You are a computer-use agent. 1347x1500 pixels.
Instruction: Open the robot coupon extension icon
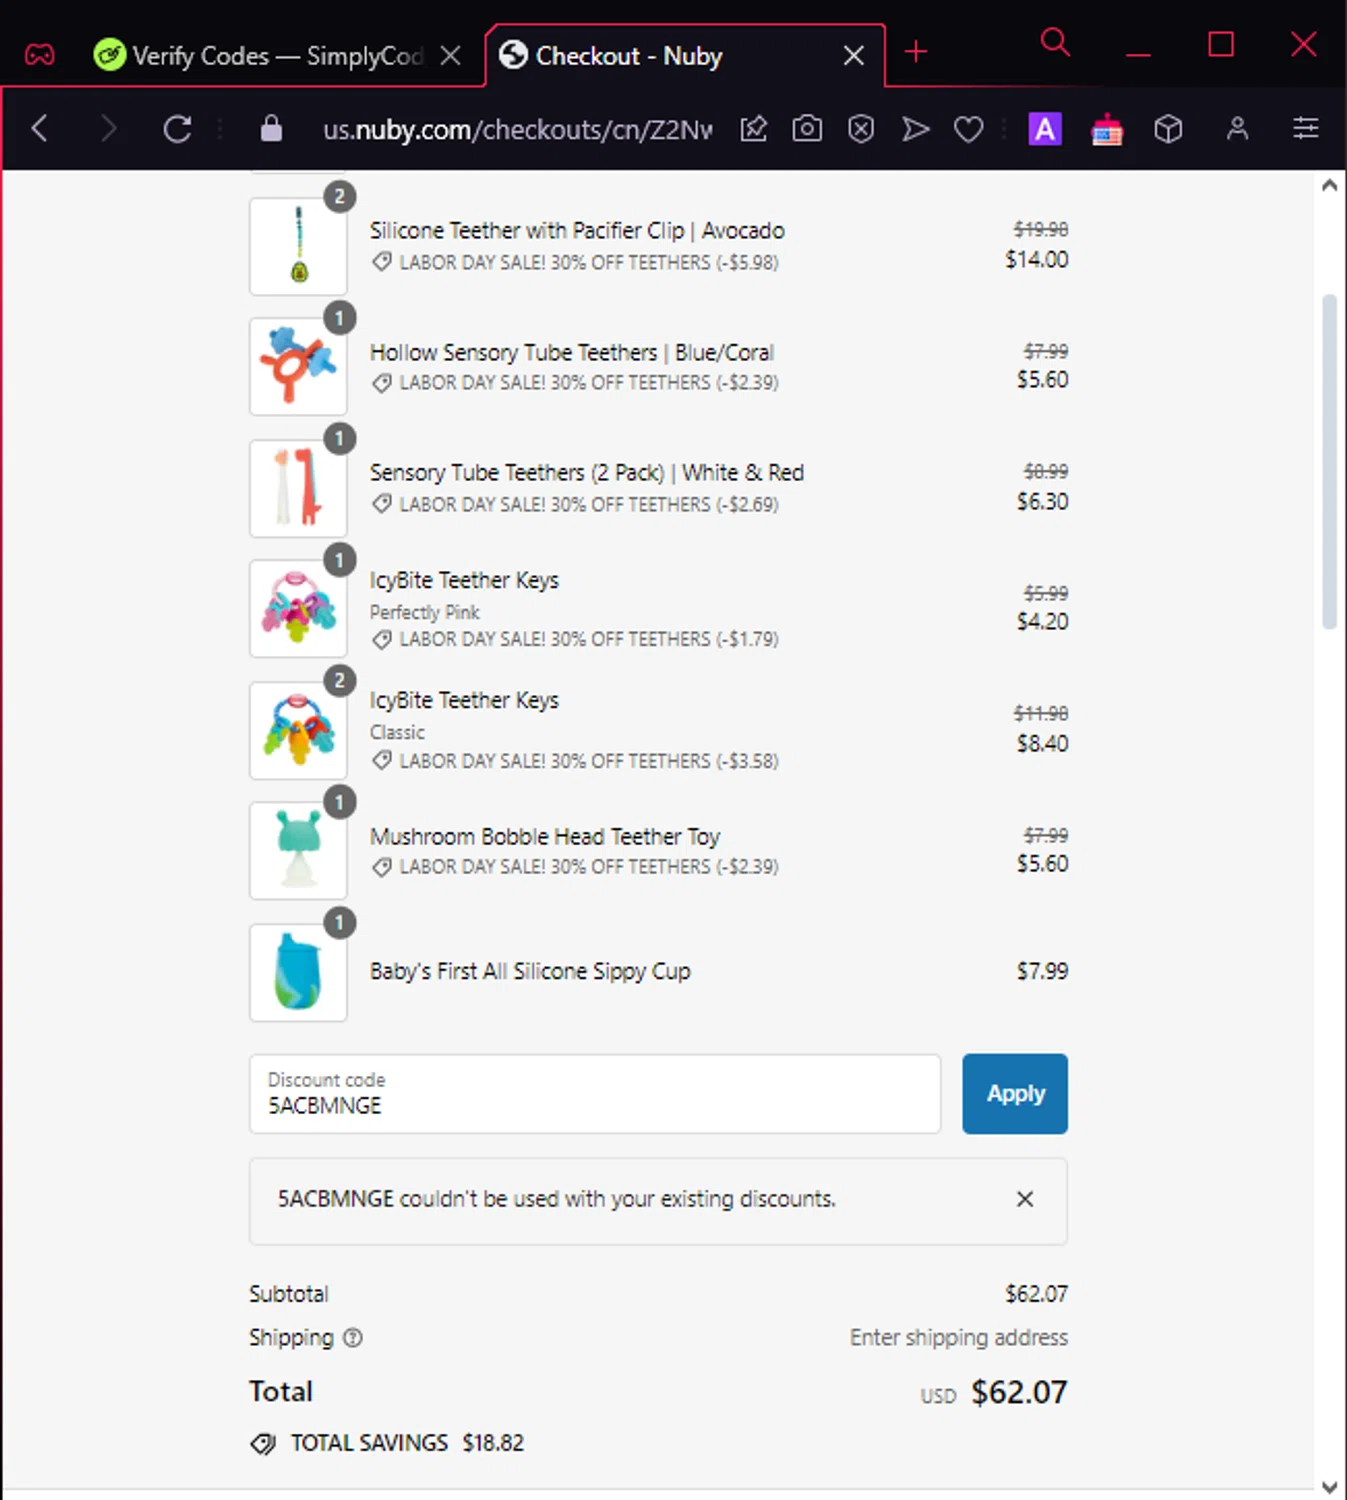pos(1107,129)
